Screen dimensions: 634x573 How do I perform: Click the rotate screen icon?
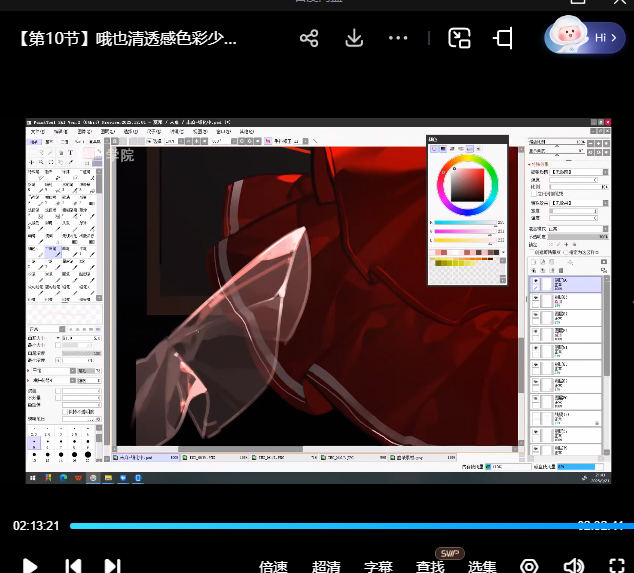tap(503, 38)
